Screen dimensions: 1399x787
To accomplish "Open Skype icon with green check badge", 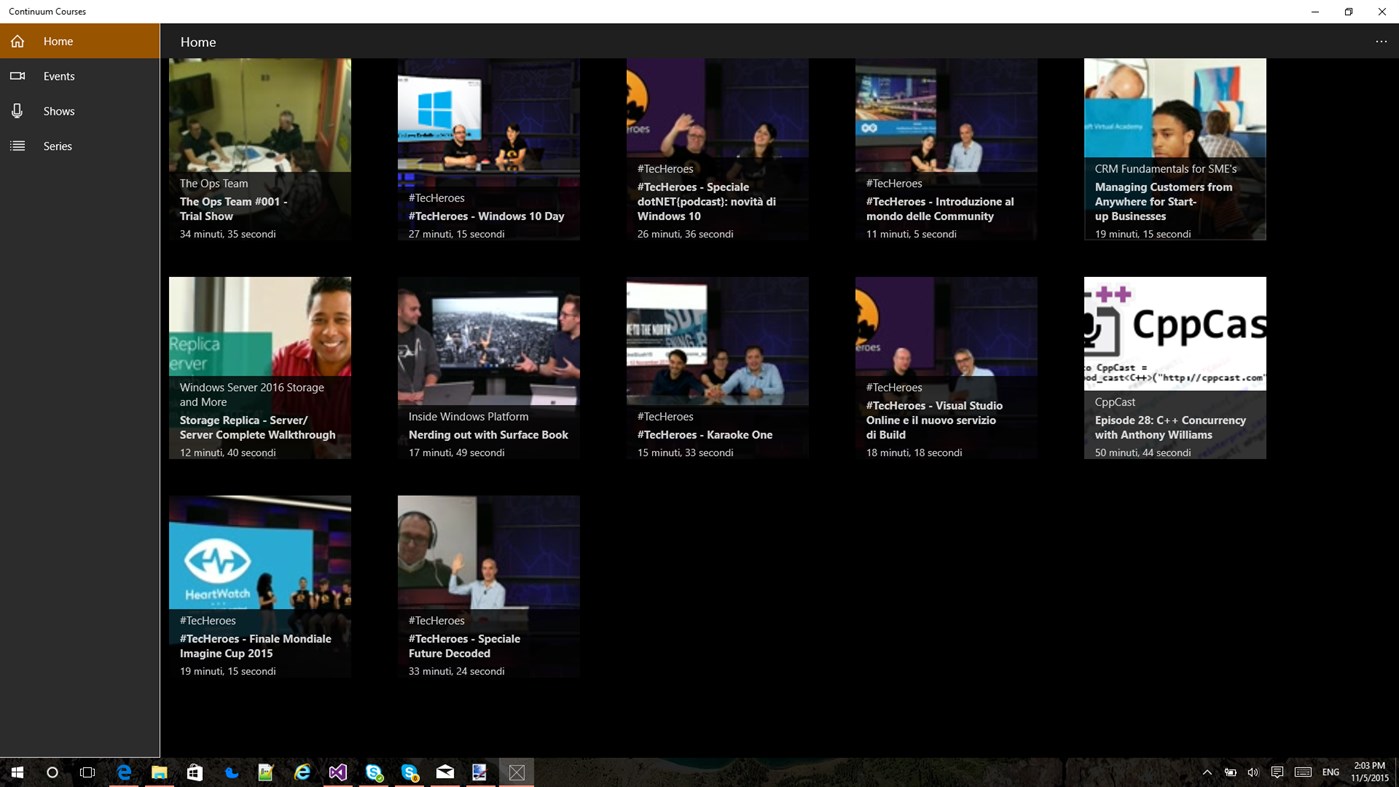I will coord(374,772).
